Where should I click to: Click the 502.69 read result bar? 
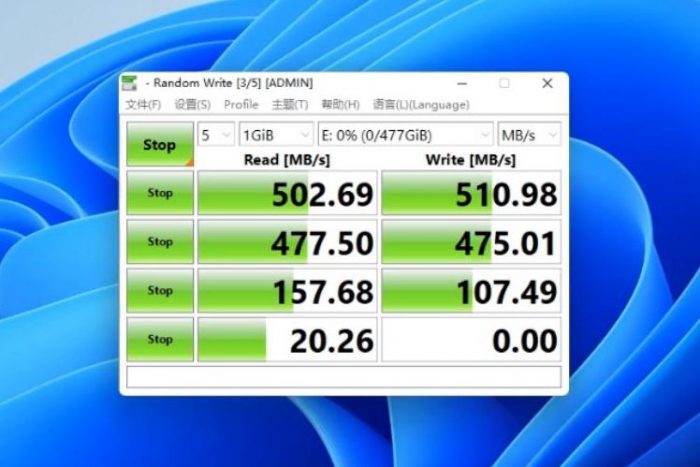(x=288, y=194)
